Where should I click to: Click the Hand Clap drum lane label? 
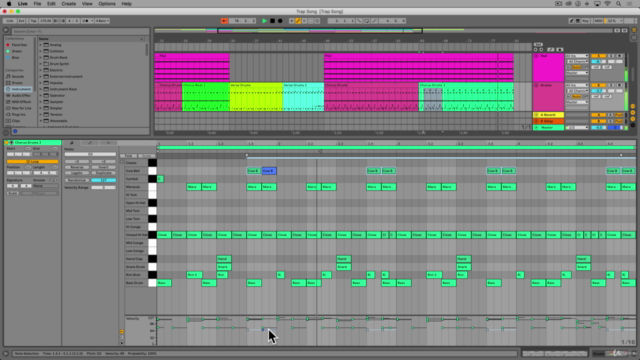(135, 259)
